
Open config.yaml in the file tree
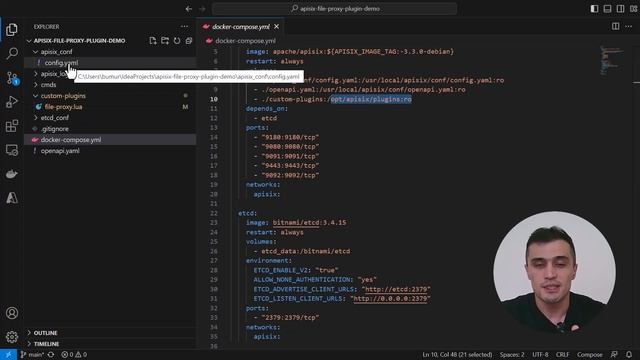[x=61, y=63]
